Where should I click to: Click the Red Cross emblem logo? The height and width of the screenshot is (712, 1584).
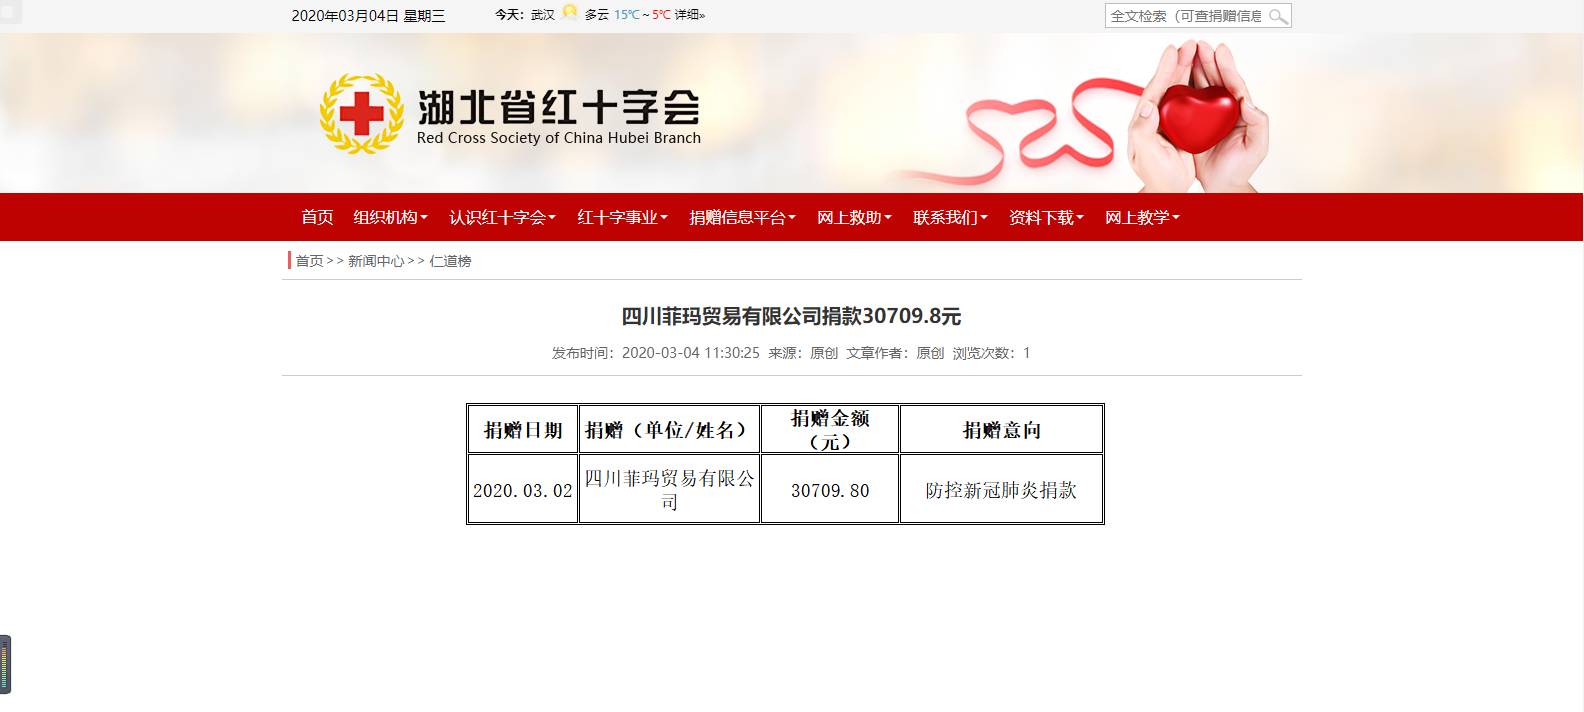click(361, 114)
